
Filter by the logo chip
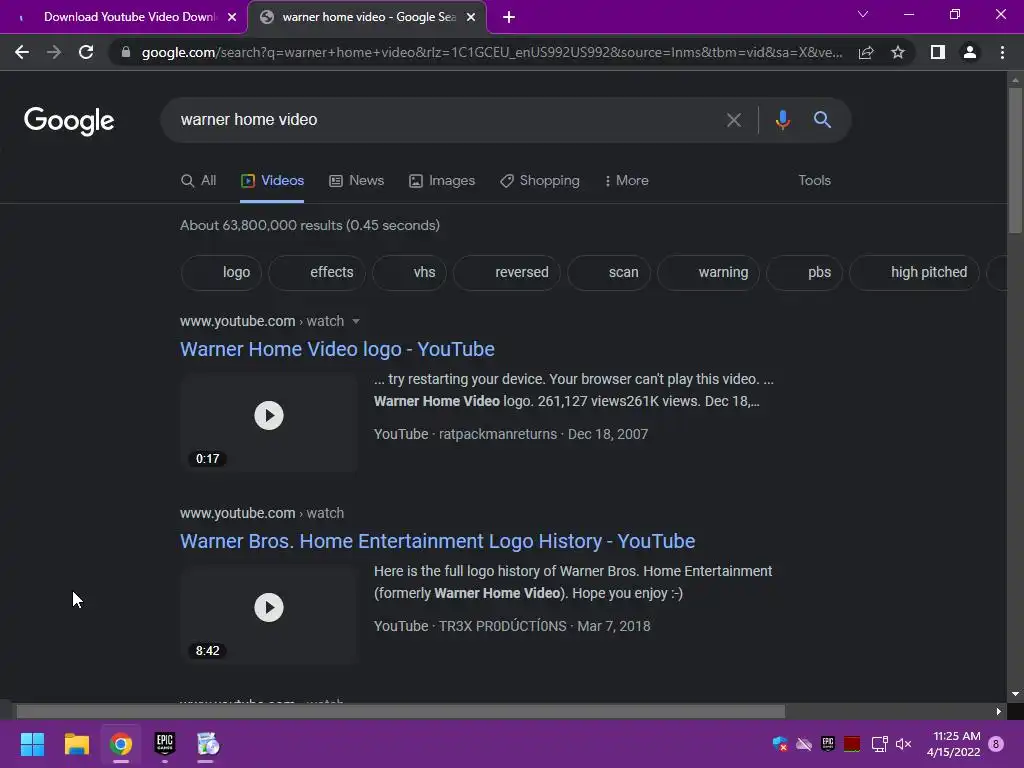pyautogui.click(x=221, y=272)
